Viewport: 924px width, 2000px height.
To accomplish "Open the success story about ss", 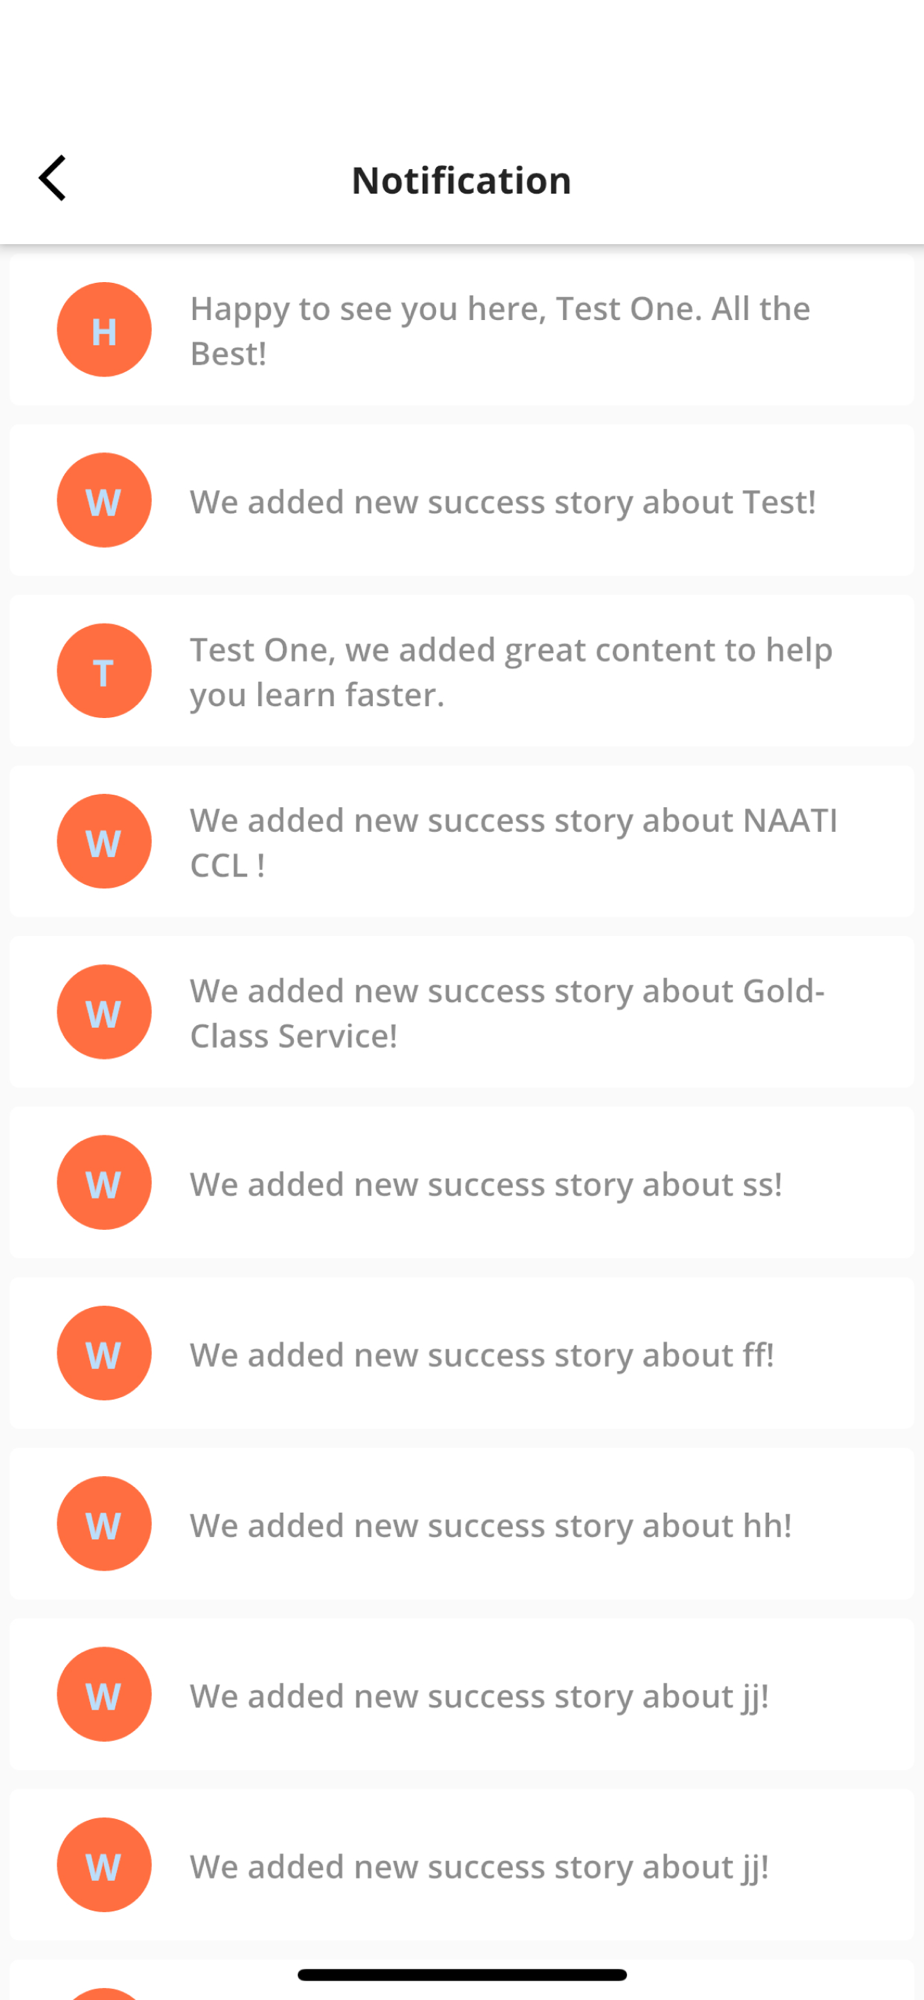I will pos(462,1183).
